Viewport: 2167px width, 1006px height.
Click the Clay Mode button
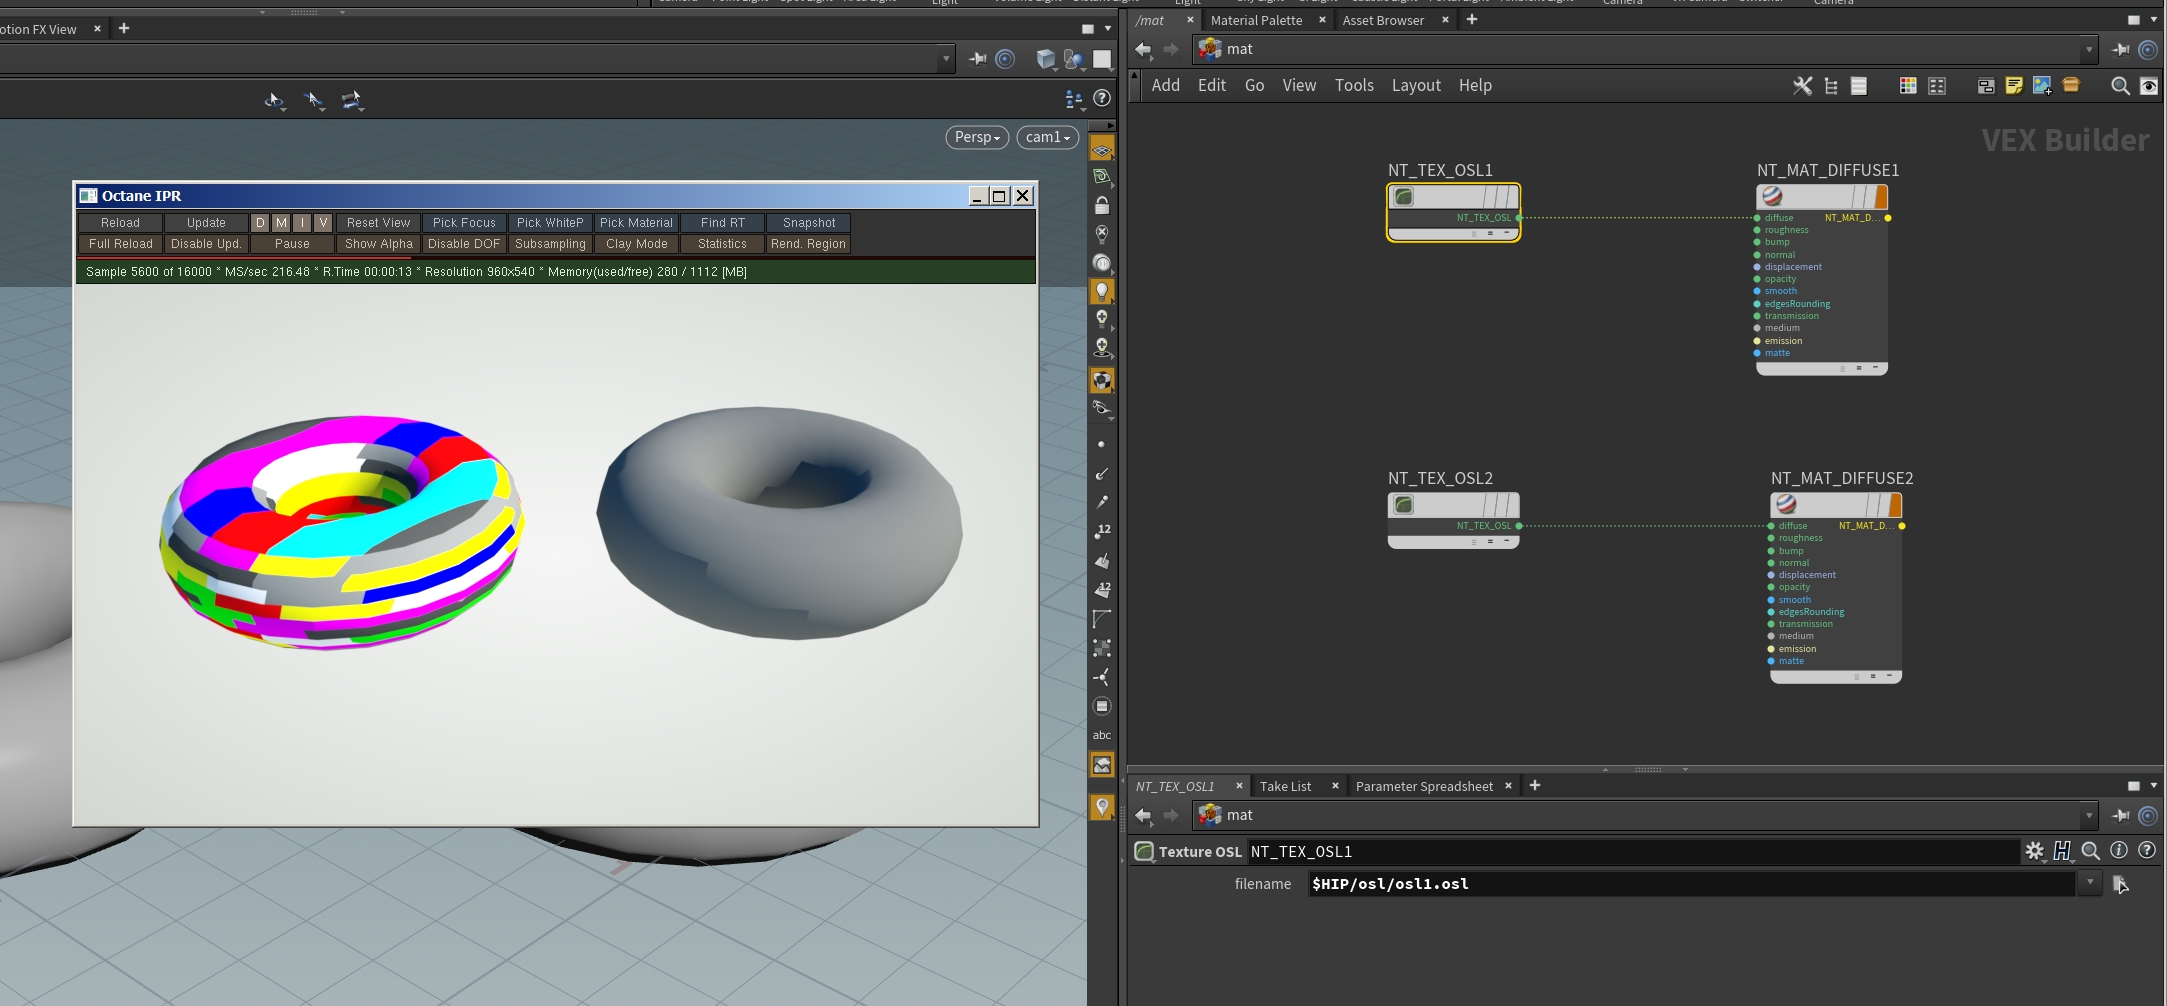coord(636,244)
